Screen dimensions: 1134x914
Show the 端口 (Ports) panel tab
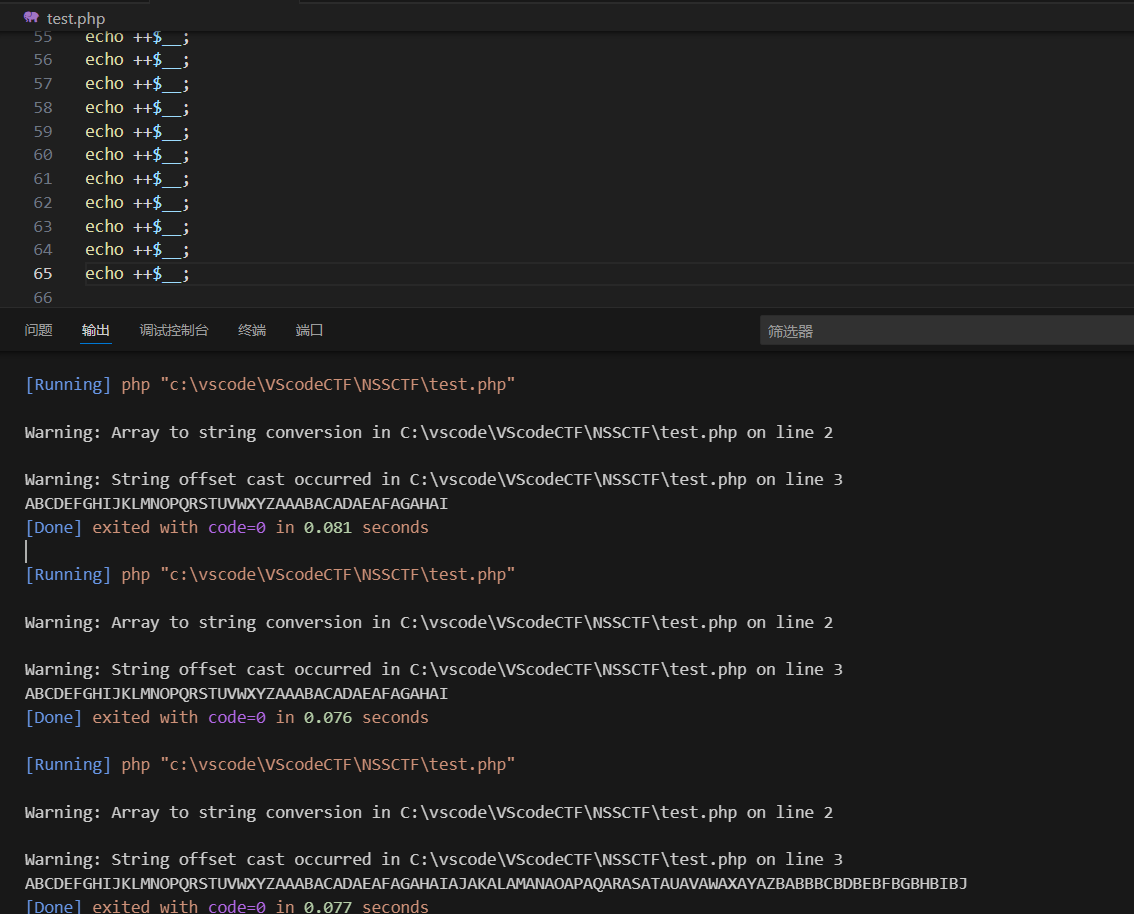coord(310,330)
